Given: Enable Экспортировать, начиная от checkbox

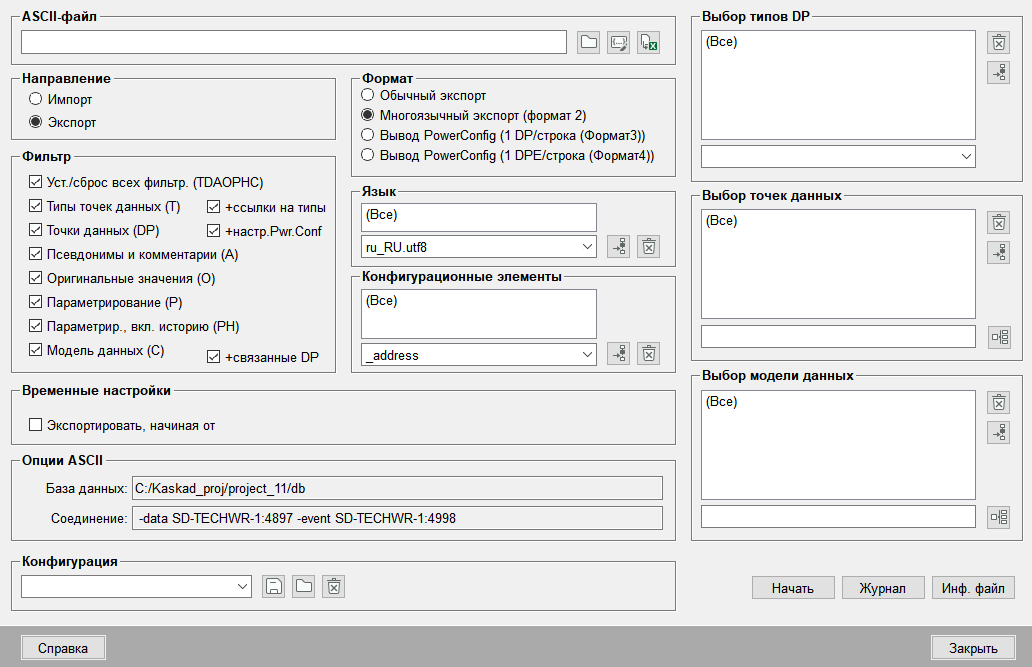Looking at the screenshot, I should tap(36, 425).
